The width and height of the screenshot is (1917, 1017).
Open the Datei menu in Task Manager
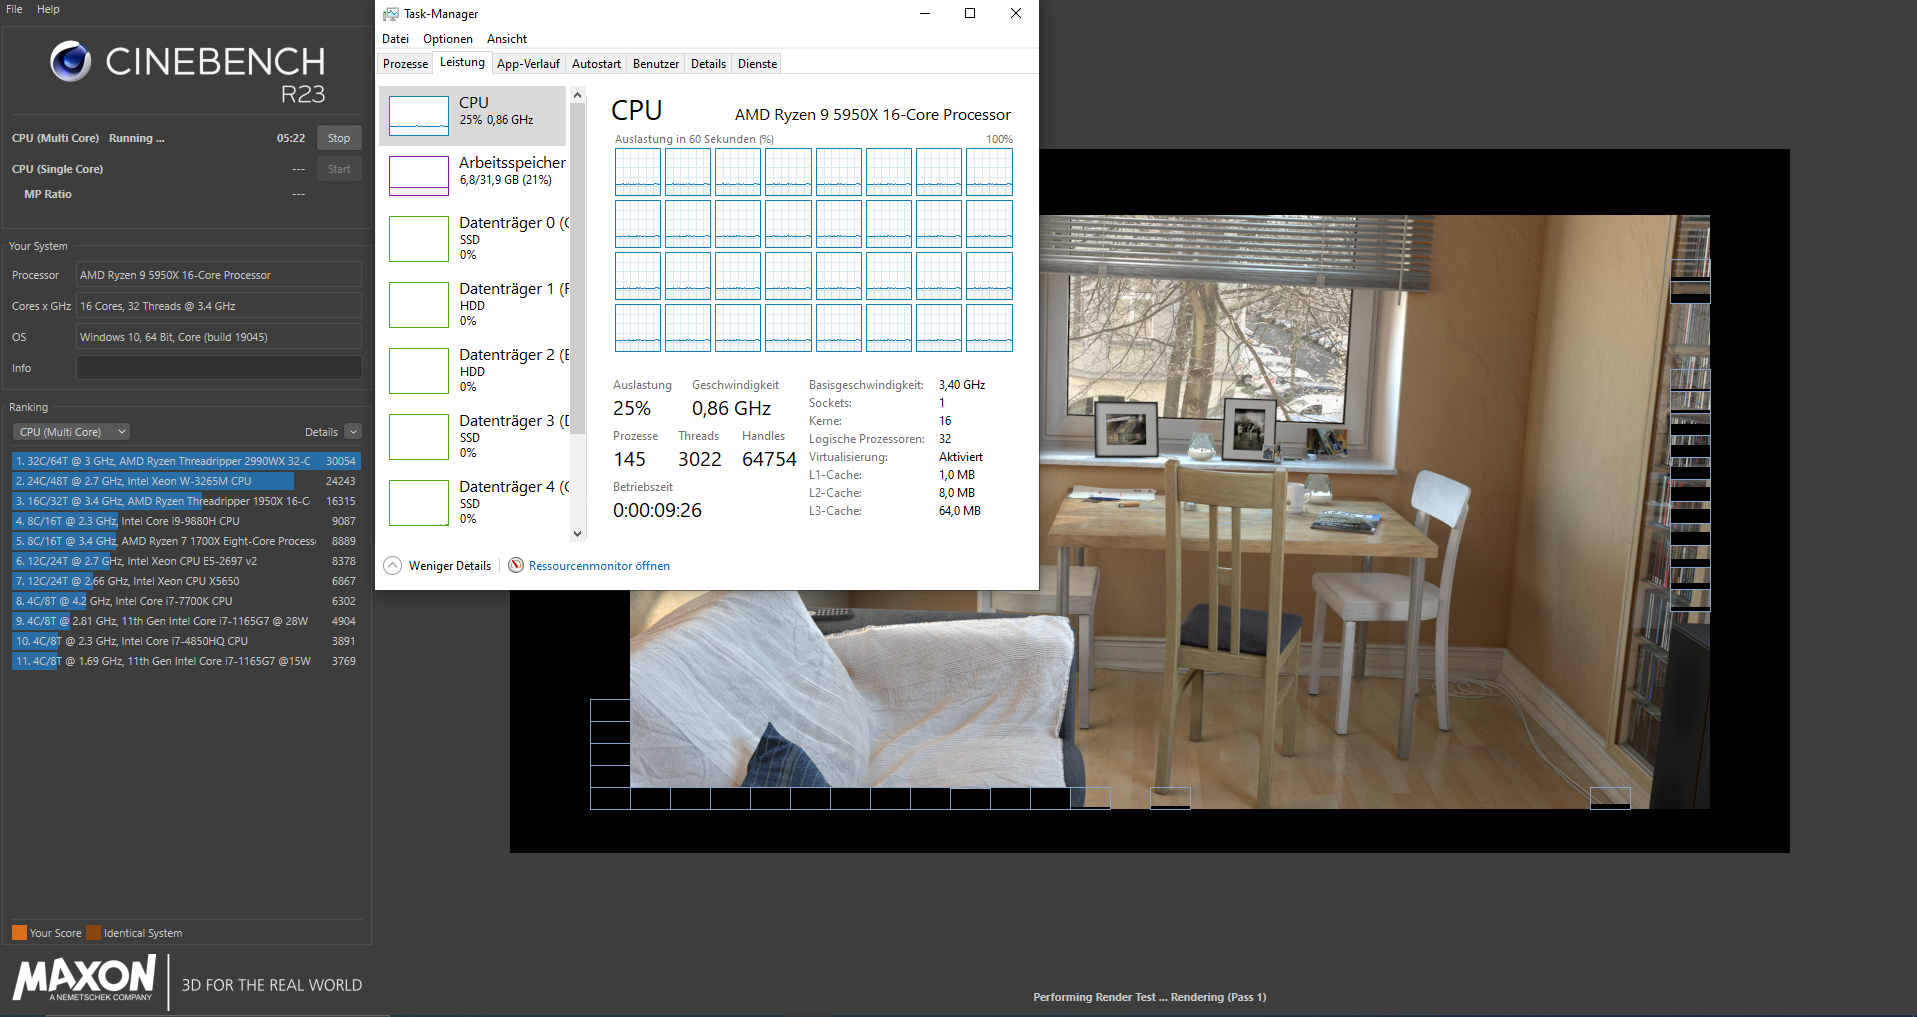[x=395, y=39]
